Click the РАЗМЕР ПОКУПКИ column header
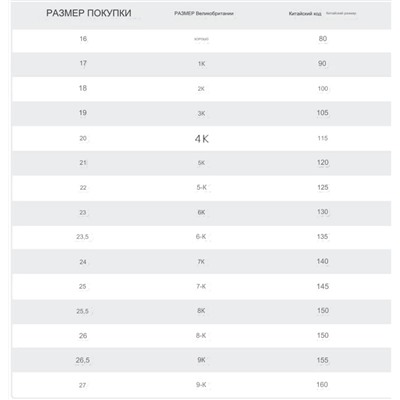 coord(89,13)
